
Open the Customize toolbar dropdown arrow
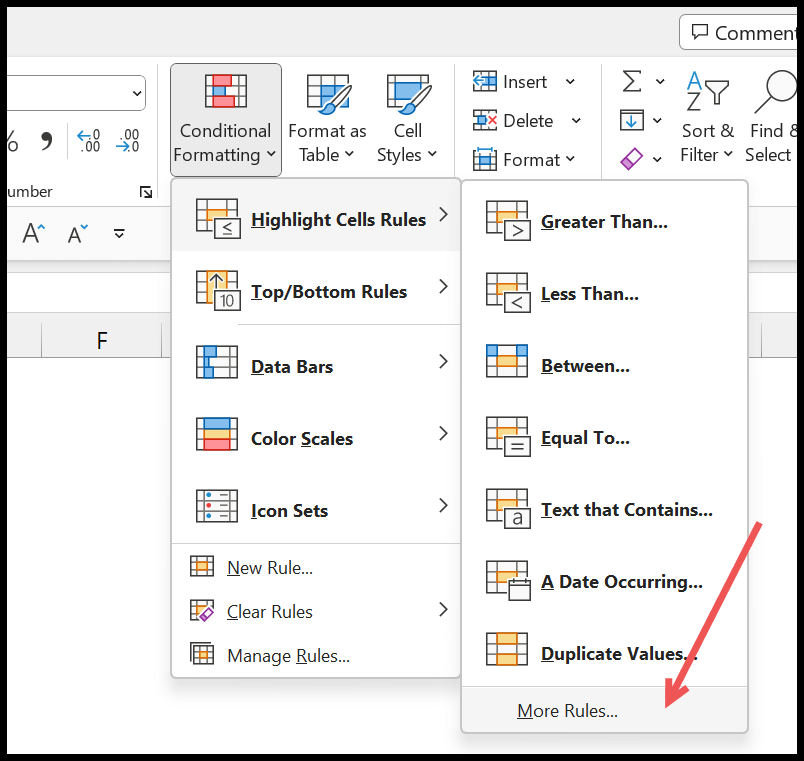tap(119, 234)
